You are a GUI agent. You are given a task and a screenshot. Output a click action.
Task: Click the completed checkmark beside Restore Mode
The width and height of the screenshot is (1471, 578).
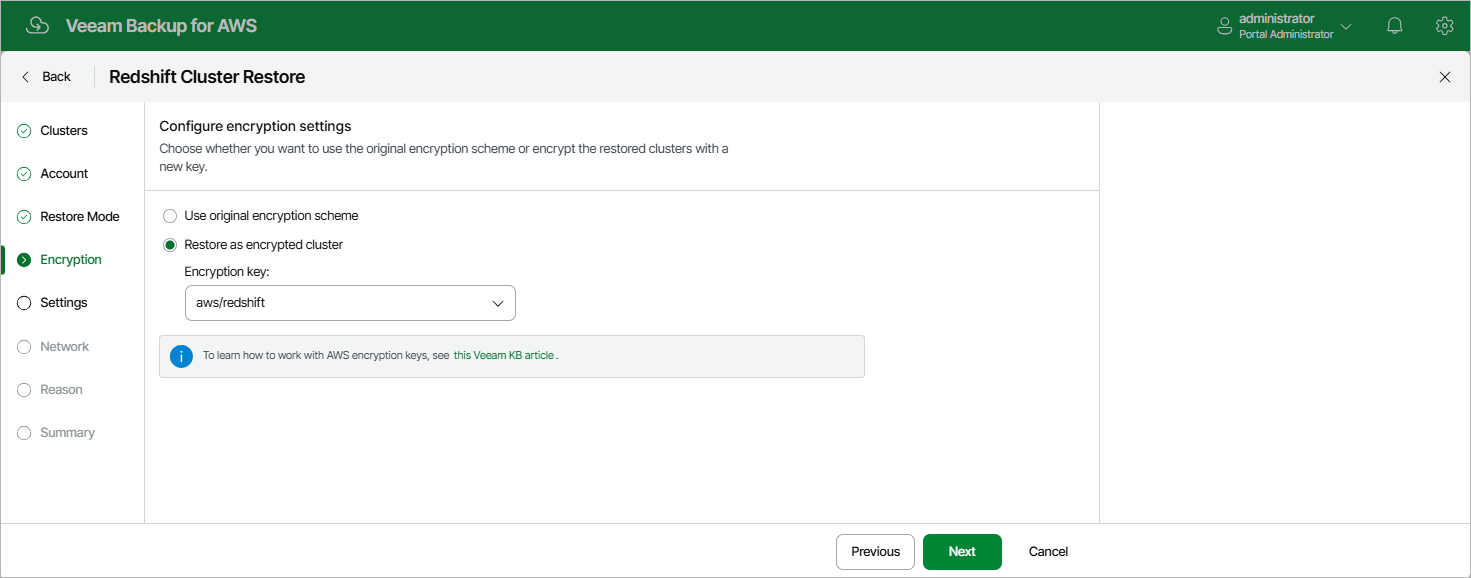[x=24, y=217]
